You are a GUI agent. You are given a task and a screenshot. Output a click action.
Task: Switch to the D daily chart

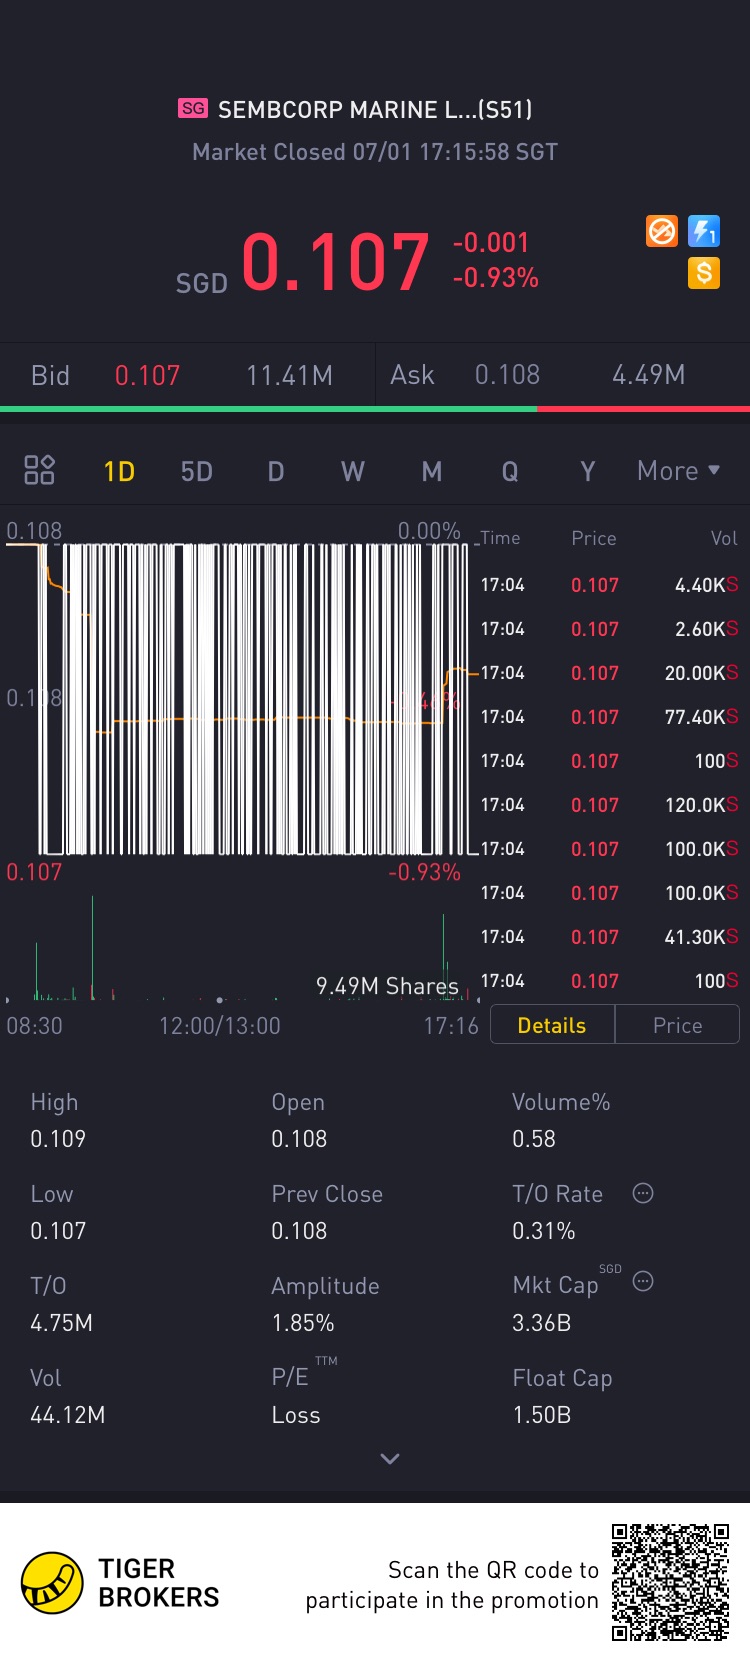[x=276, y=471]
